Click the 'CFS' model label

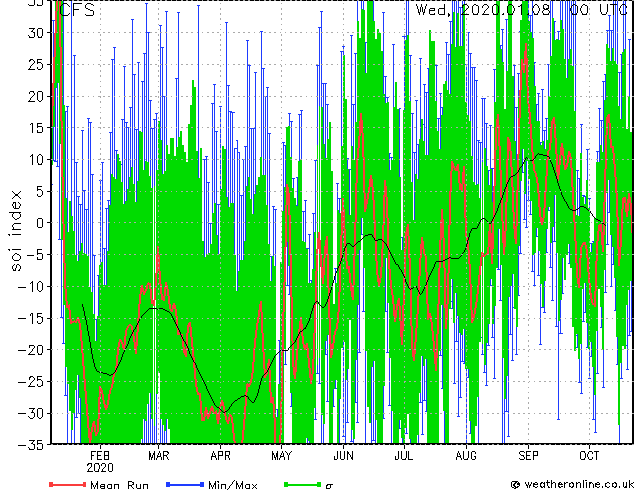pyautogui.click(x=77, y=10)
